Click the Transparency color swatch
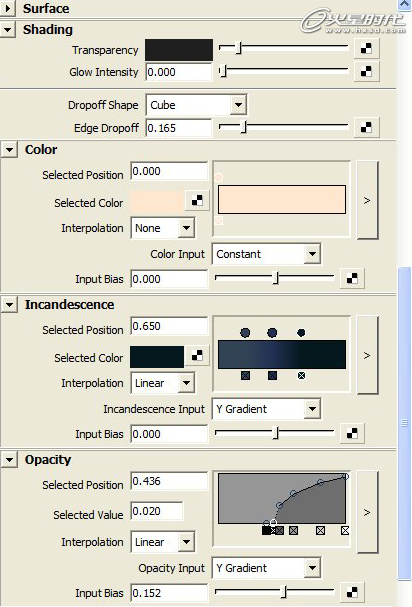Image resolution: width=412 pixels, height=607 pixels. pyautogui.click(x=179, y=50)
